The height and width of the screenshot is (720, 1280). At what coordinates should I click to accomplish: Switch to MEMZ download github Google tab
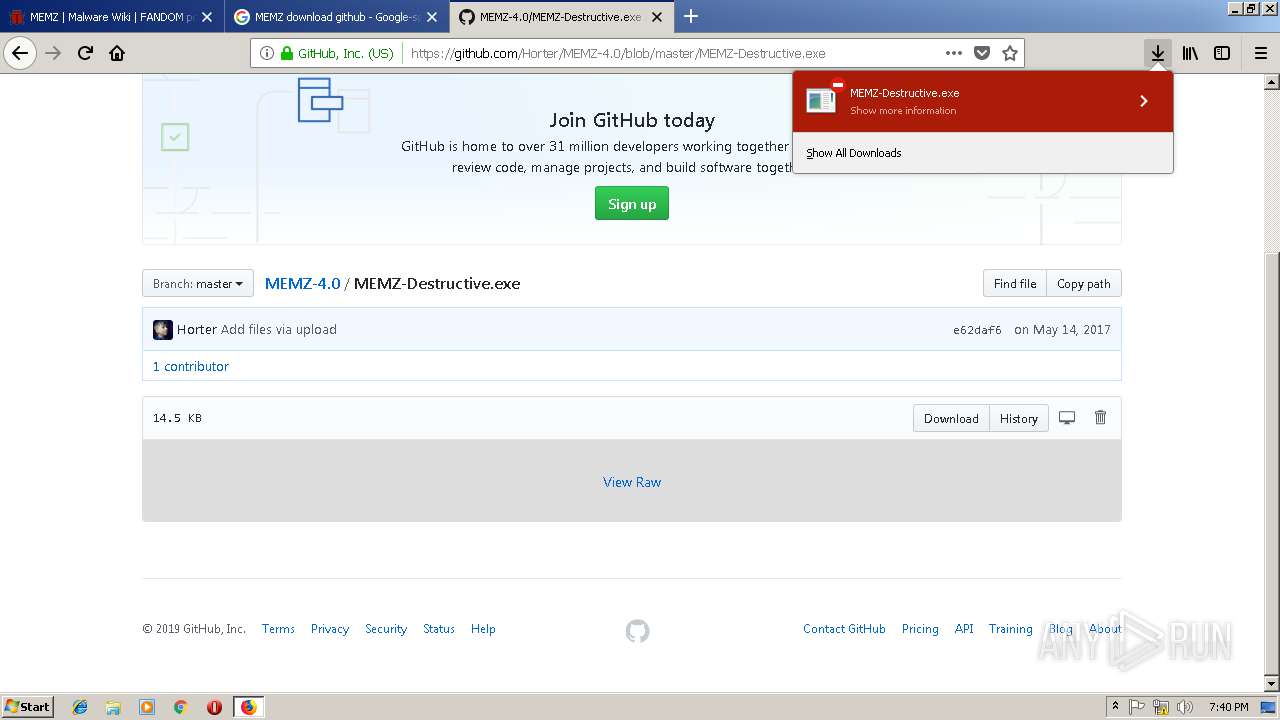point(336,17)
